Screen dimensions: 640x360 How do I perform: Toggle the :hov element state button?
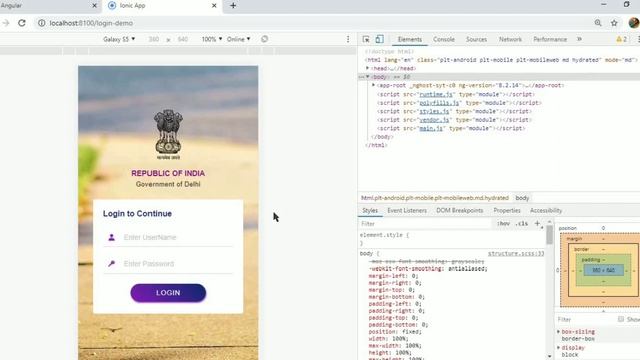[x=503, y=224]
